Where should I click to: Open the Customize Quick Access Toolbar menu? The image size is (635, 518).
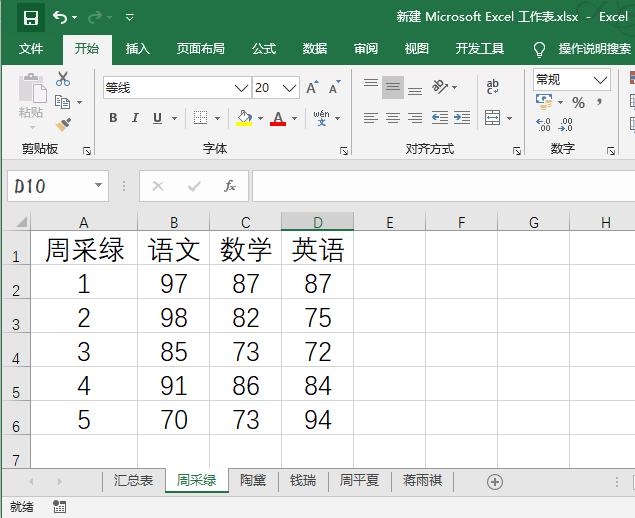pyautogui.click(x=130, y=17)
